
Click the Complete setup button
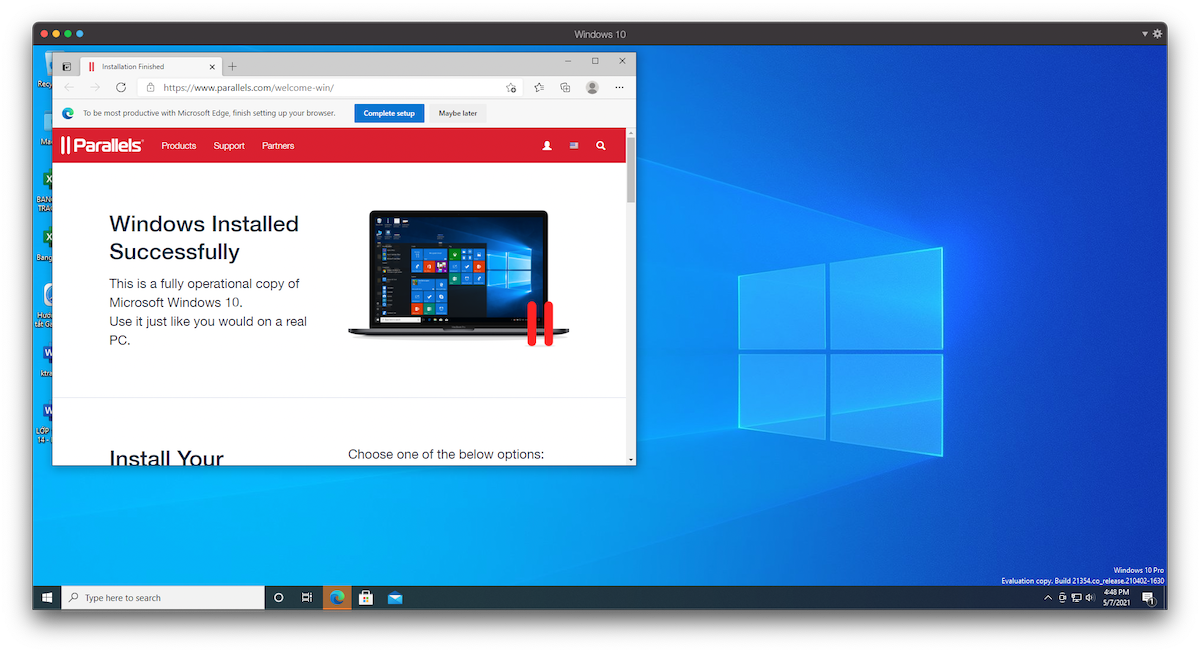point(389,112)
